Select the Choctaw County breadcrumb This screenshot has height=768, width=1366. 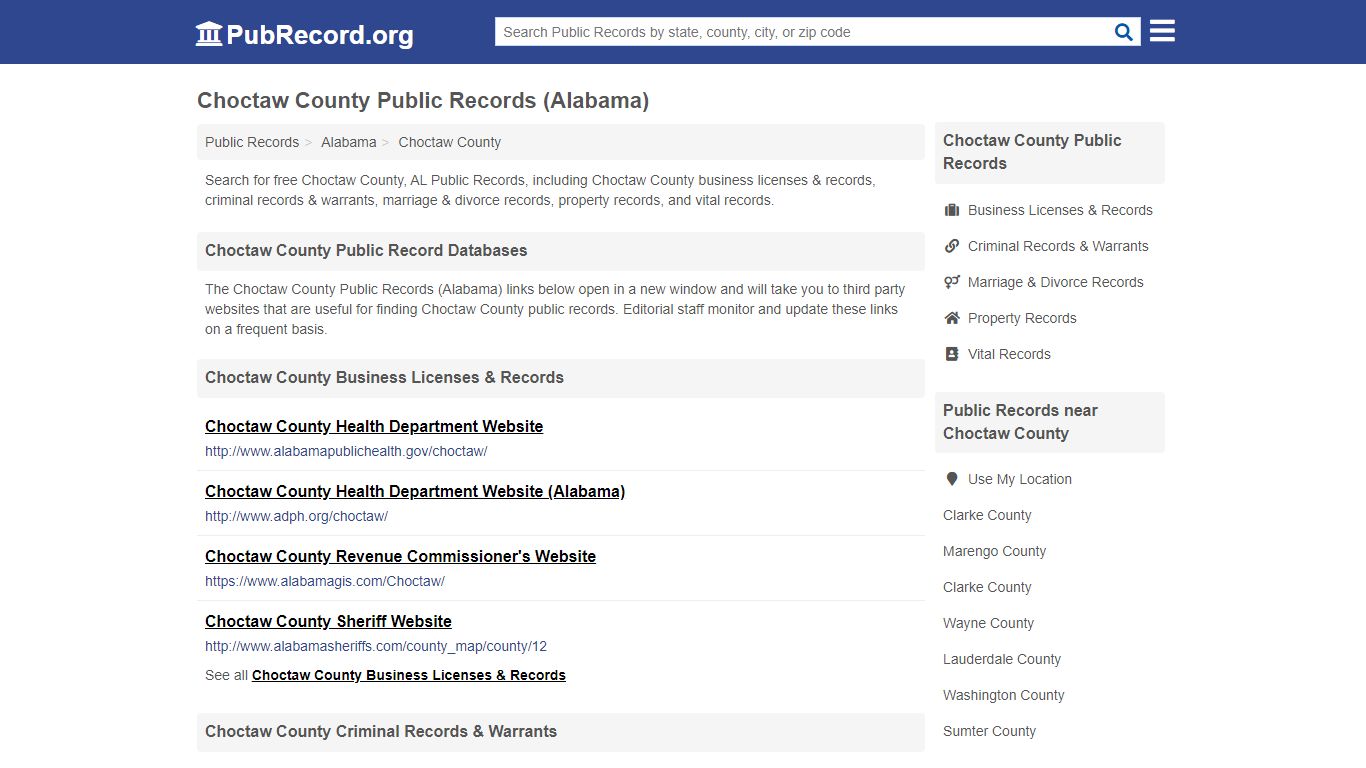pos(450,142)
